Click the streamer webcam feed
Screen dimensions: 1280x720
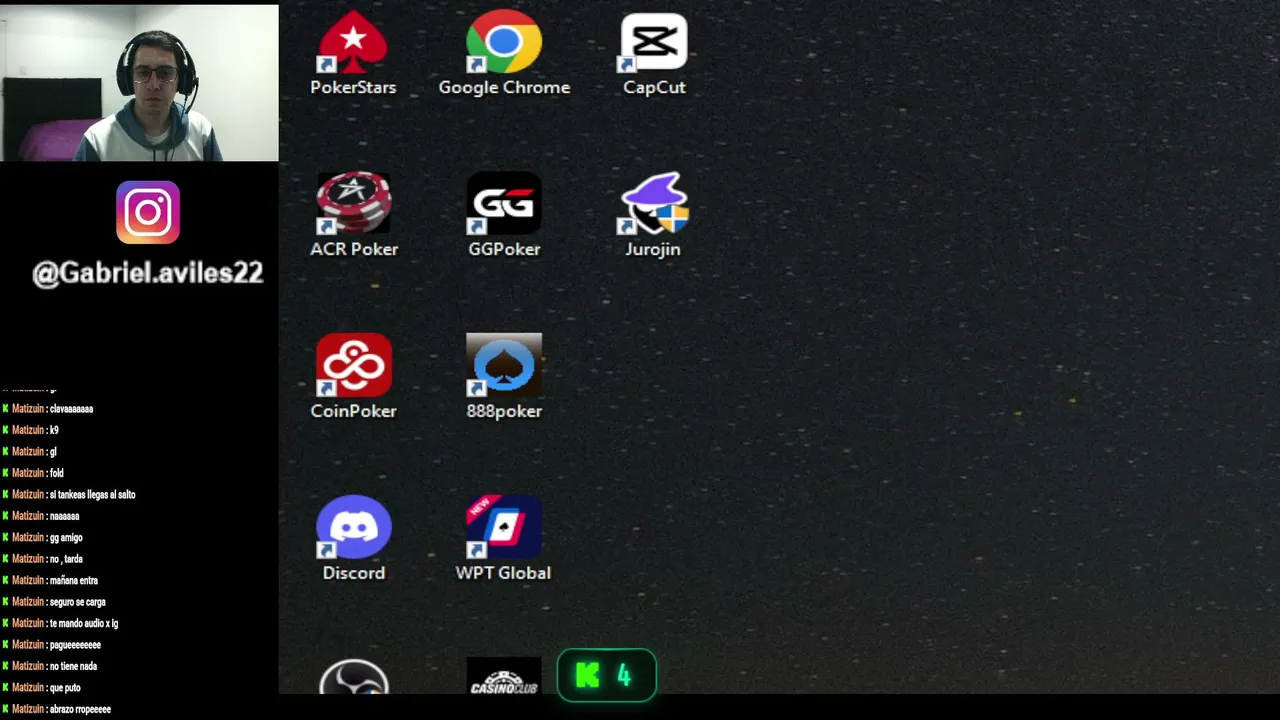click(x=140, y=83)
